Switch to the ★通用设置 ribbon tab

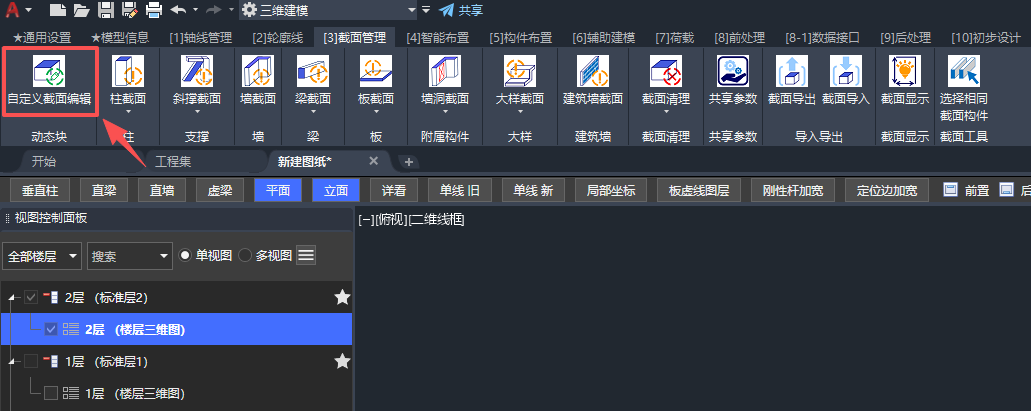pyautogui.click(x=42, y=37)
